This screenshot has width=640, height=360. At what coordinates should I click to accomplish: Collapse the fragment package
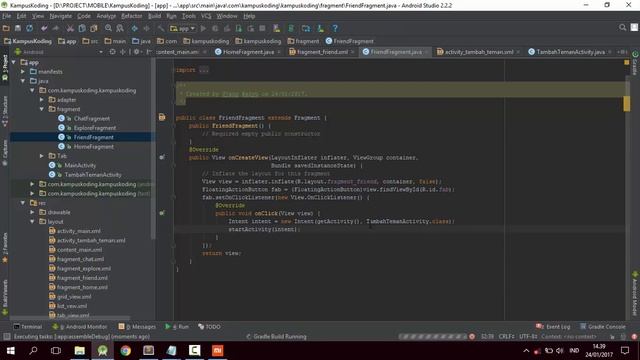coord(42,109)
